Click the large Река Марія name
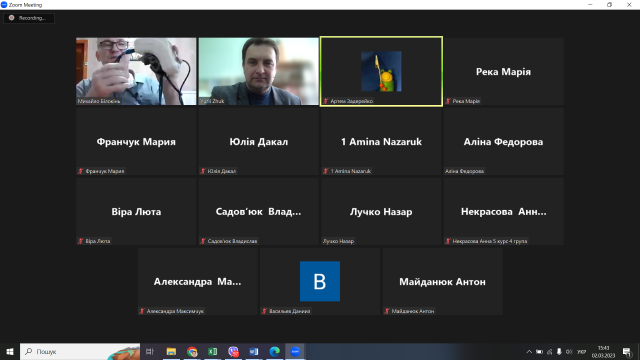The image size is (640, 360). click(503, 71)
